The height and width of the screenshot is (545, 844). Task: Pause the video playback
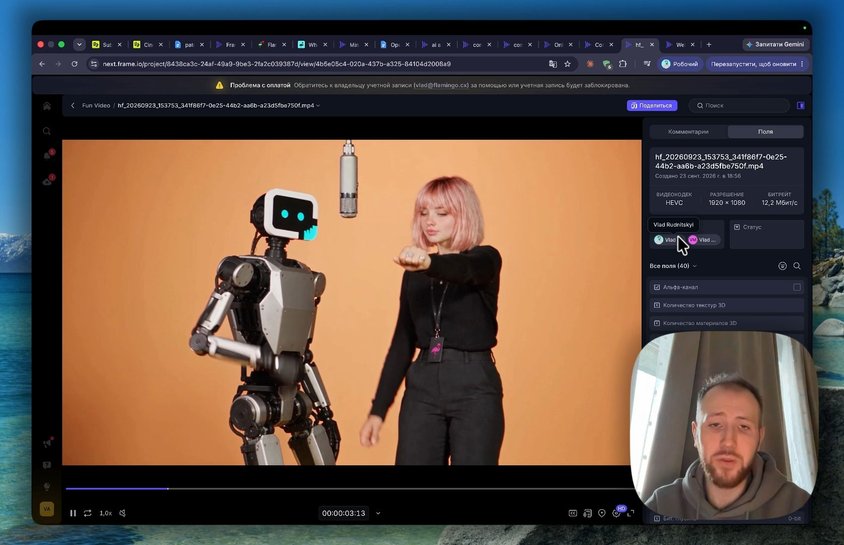click(x=73, y=513)
